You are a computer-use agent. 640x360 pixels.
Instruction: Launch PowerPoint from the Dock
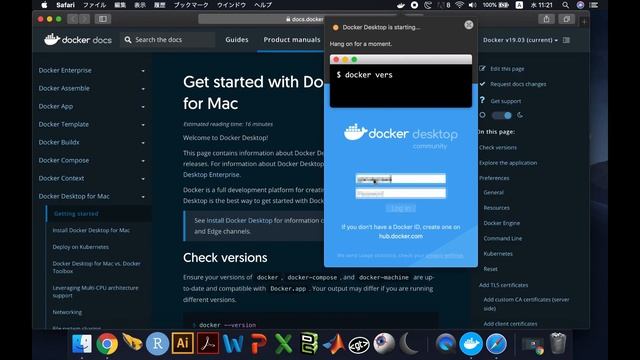(x=259, y=344)
